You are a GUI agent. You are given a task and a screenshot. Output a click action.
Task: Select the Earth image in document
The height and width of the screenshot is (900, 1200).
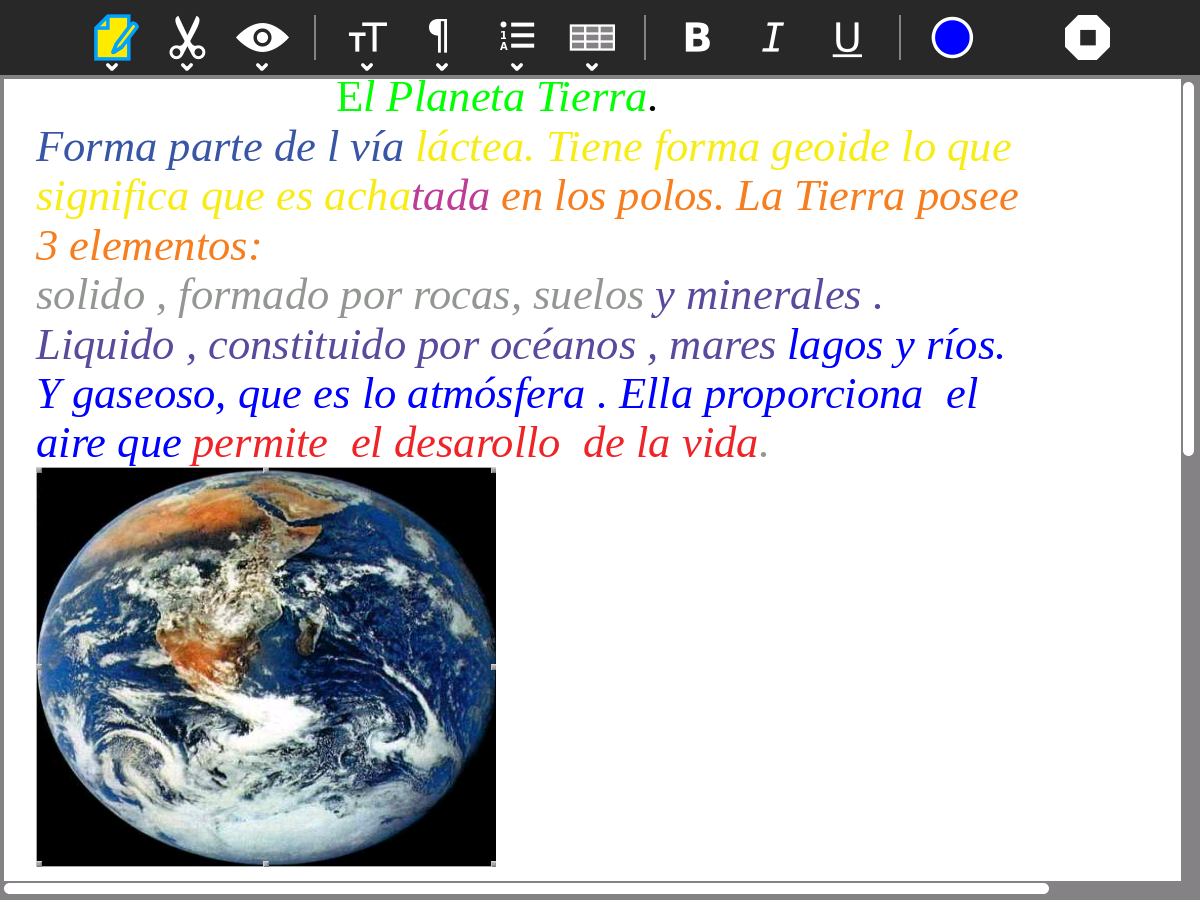[x=266, y=666]
